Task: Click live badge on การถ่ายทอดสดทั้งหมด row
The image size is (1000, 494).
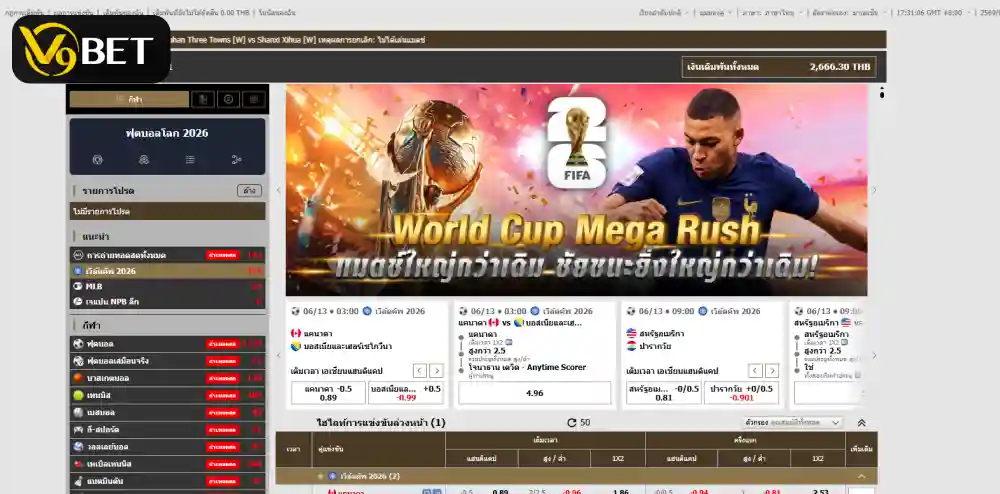Action: tap(223, 255)
